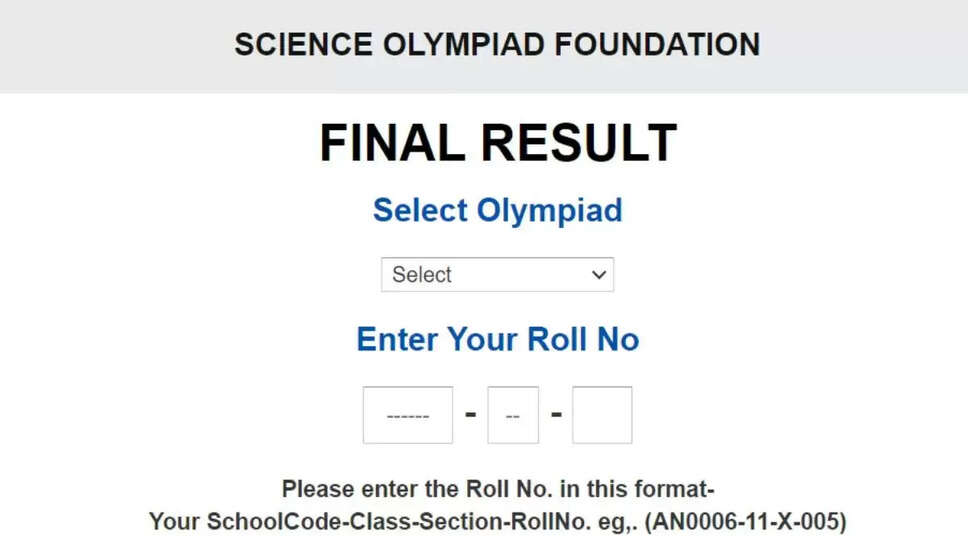This screenshot has height=550, width=968.
Task: Focus the empty third roll number box
Action: pos(602,415)
